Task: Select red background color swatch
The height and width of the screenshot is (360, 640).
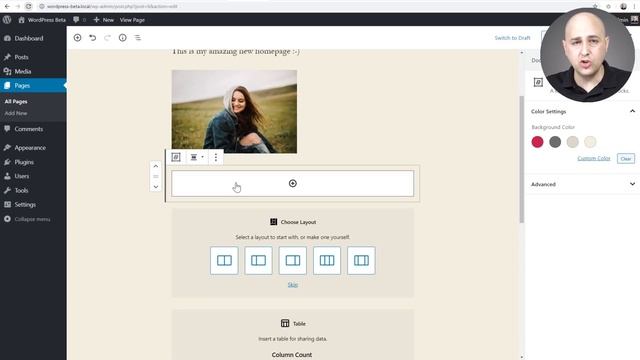Action: 538,142
